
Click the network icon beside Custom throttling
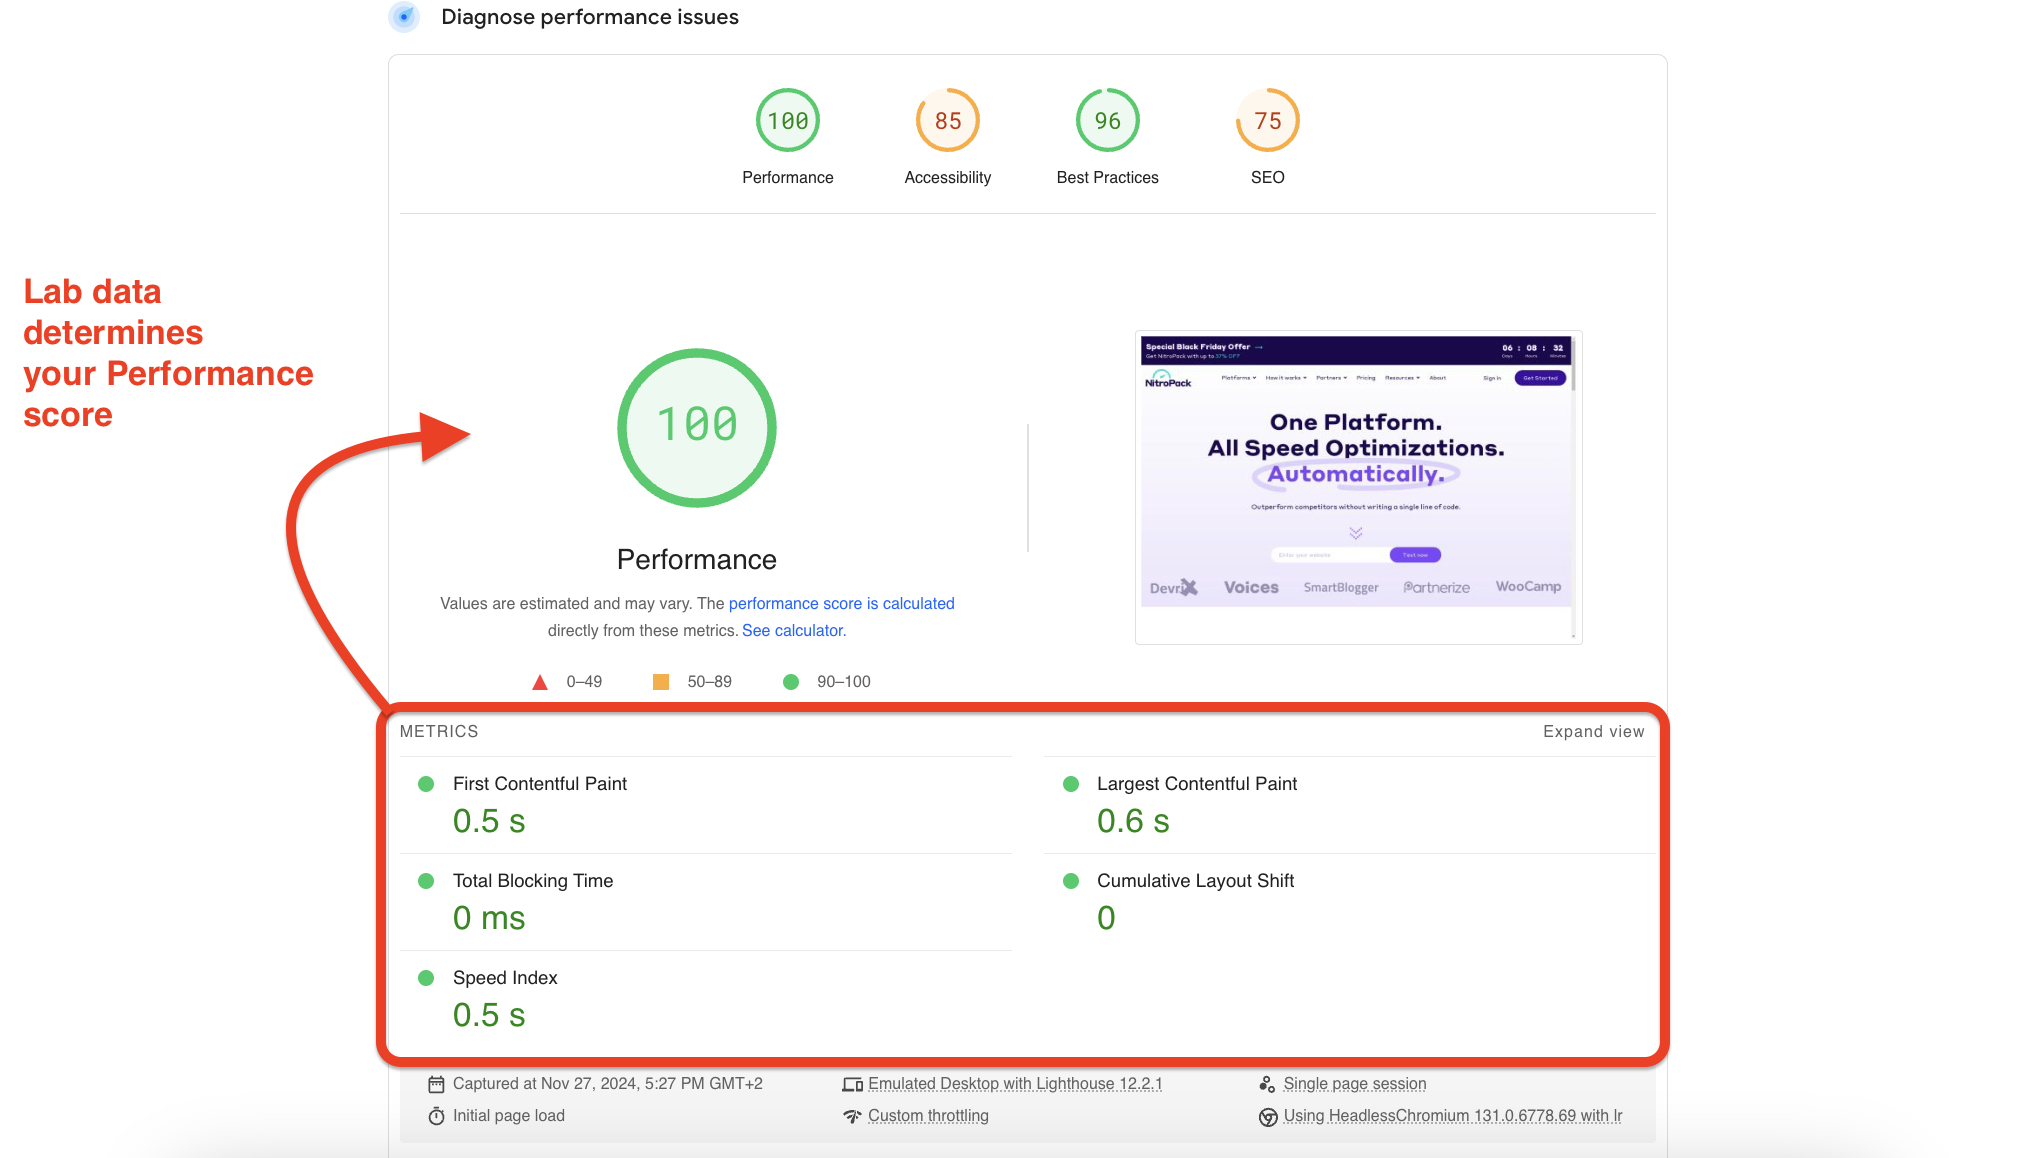pos(852,1116)
